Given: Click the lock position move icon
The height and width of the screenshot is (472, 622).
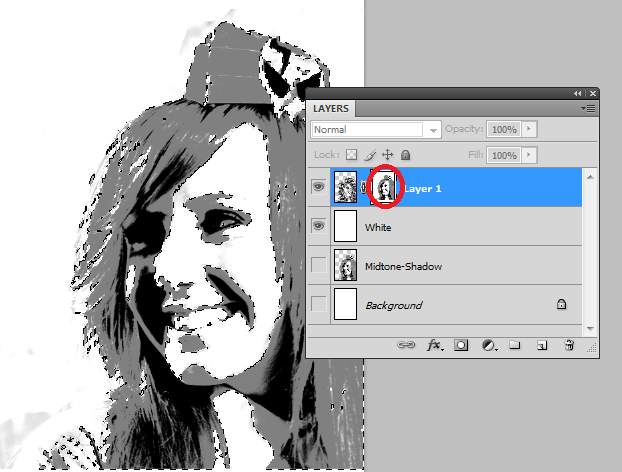Looking at the screenshot, I should coord(387,156).
